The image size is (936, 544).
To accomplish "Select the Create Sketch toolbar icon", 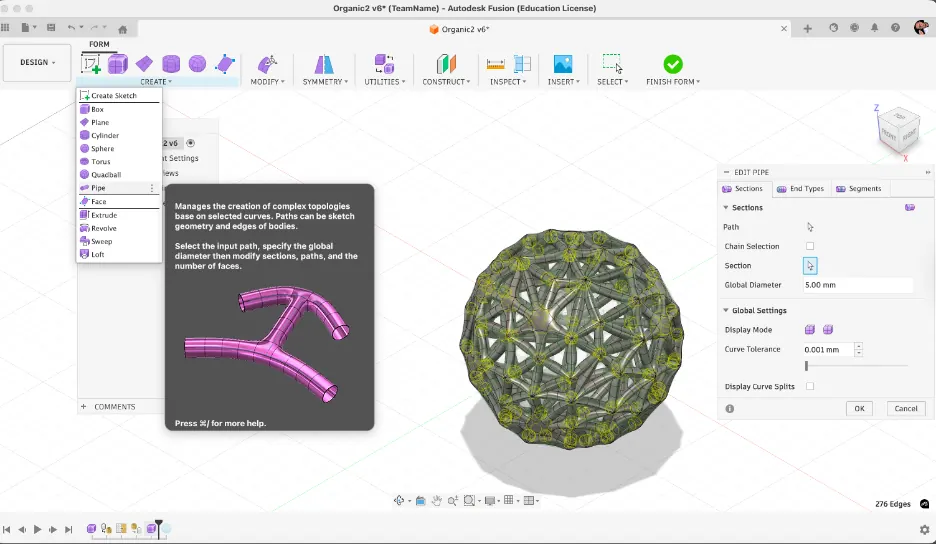I will point(91,63).
